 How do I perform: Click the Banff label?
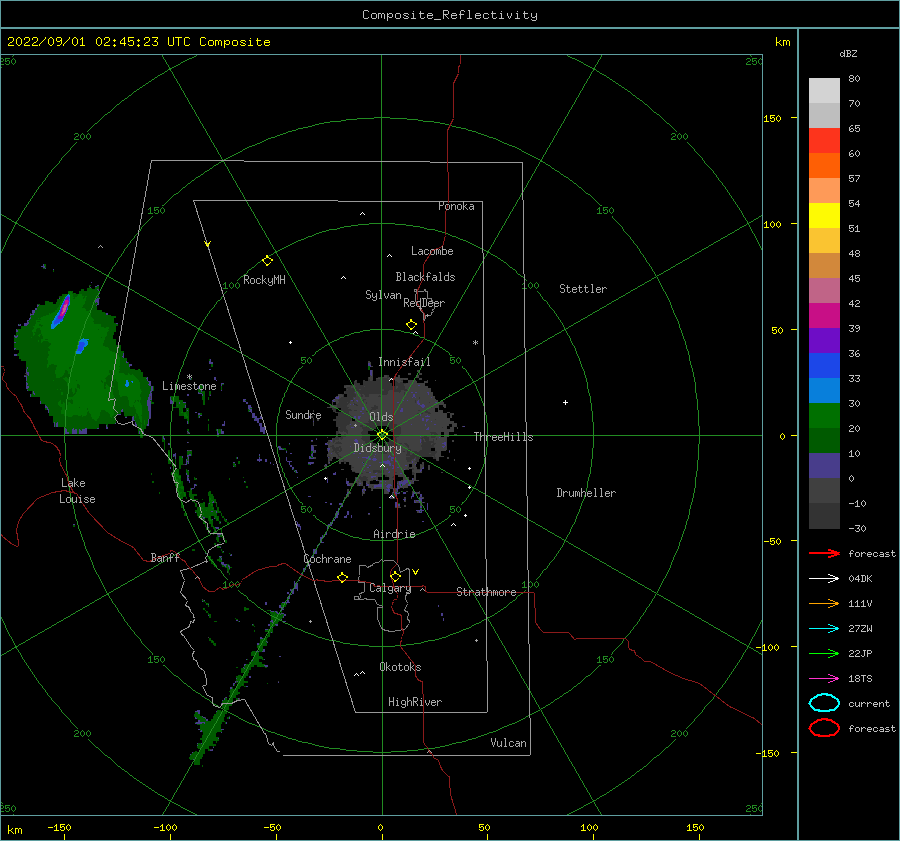click(x=165, y=557)
